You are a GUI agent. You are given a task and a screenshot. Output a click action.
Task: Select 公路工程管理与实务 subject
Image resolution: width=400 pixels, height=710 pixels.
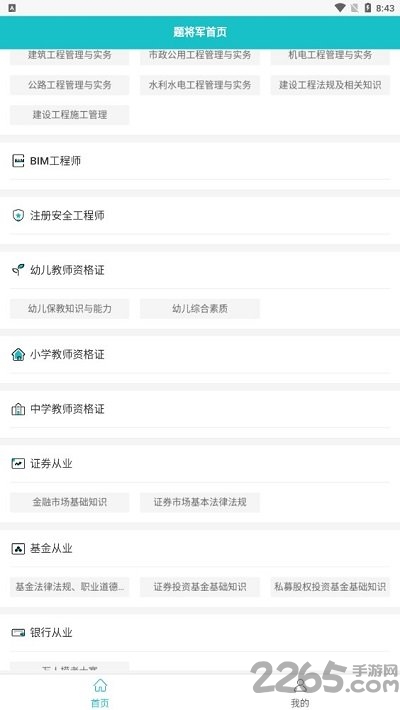[x=70, y=85]
